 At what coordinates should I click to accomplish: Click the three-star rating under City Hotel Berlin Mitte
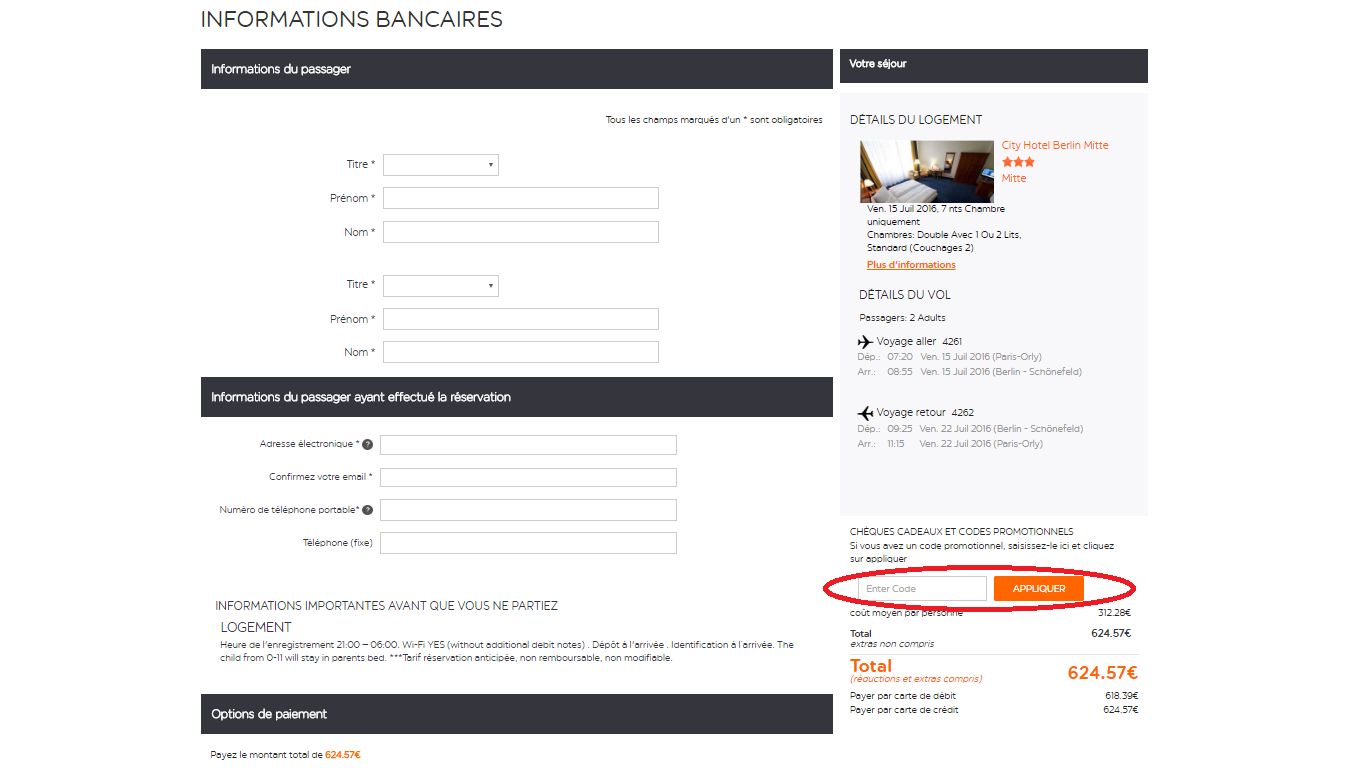point(1017,160)
